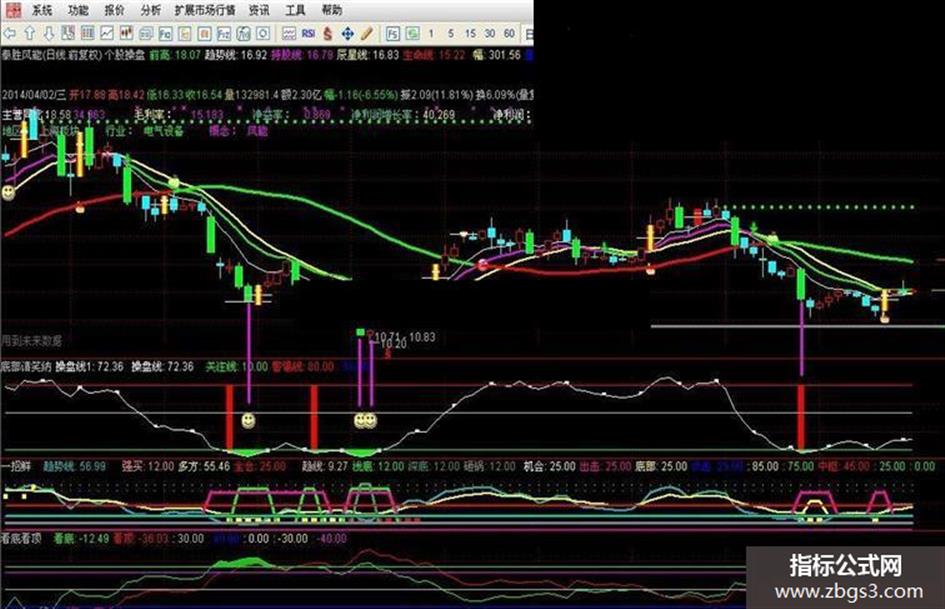Open the 帮助 menu
Image resolution: width=945 pixels, height=609 pixels.
tap(332, 10)
